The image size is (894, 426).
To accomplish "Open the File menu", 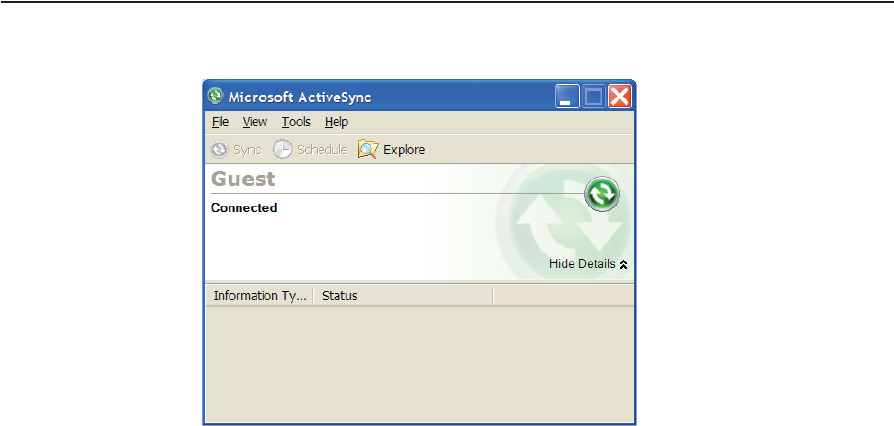I will click(x=220, y=122).
